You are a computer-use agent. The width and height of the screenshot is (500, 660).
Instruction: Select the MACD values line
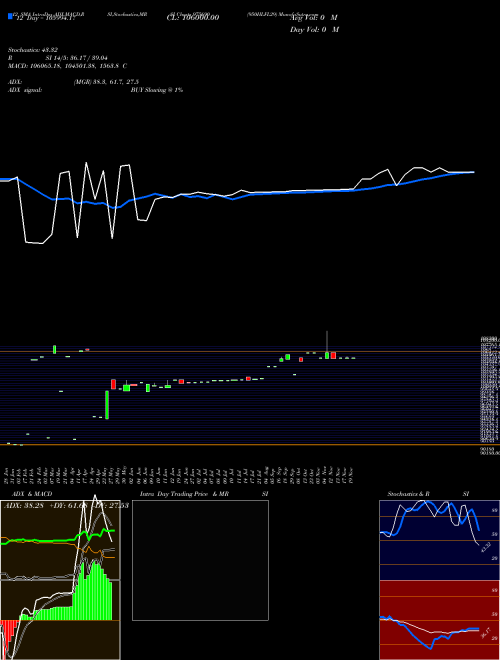click(67, 66)
